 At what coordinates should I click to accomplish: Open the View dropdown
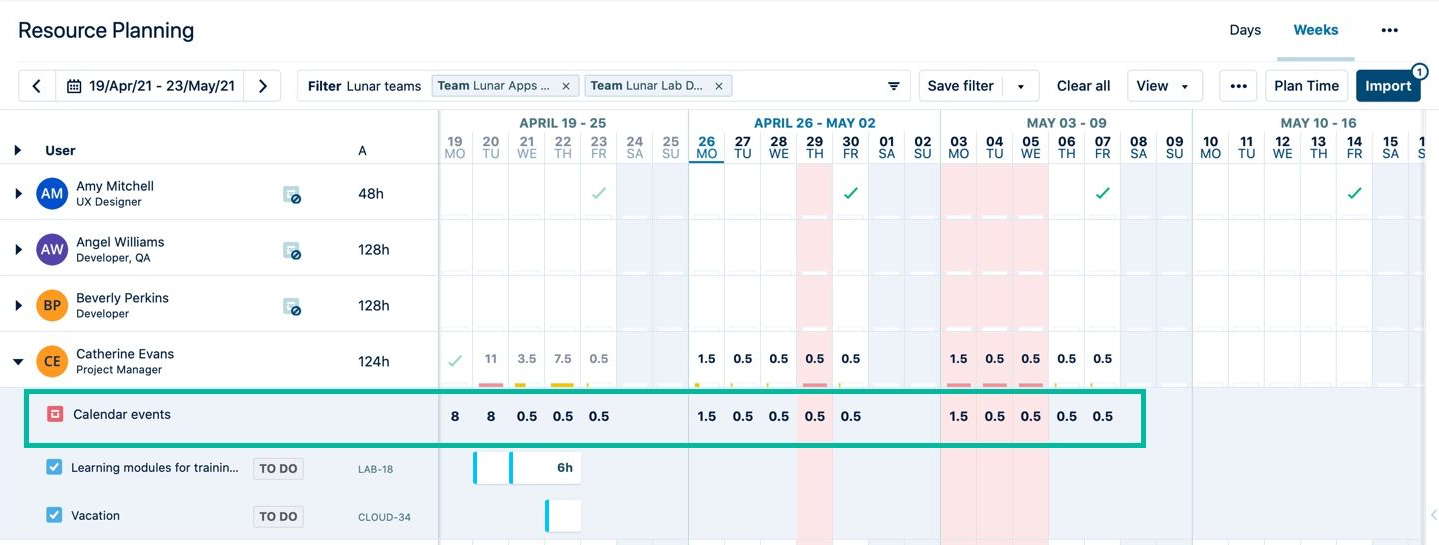coord(1164,86)
